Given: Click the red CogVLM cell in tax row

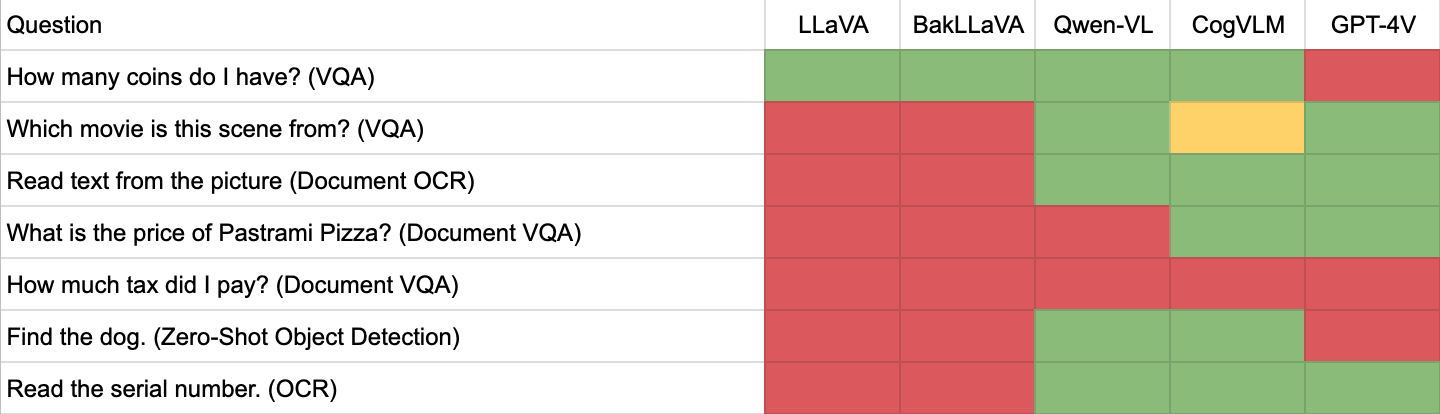Looking at the screenshot, I should (x=1238, y=284).
